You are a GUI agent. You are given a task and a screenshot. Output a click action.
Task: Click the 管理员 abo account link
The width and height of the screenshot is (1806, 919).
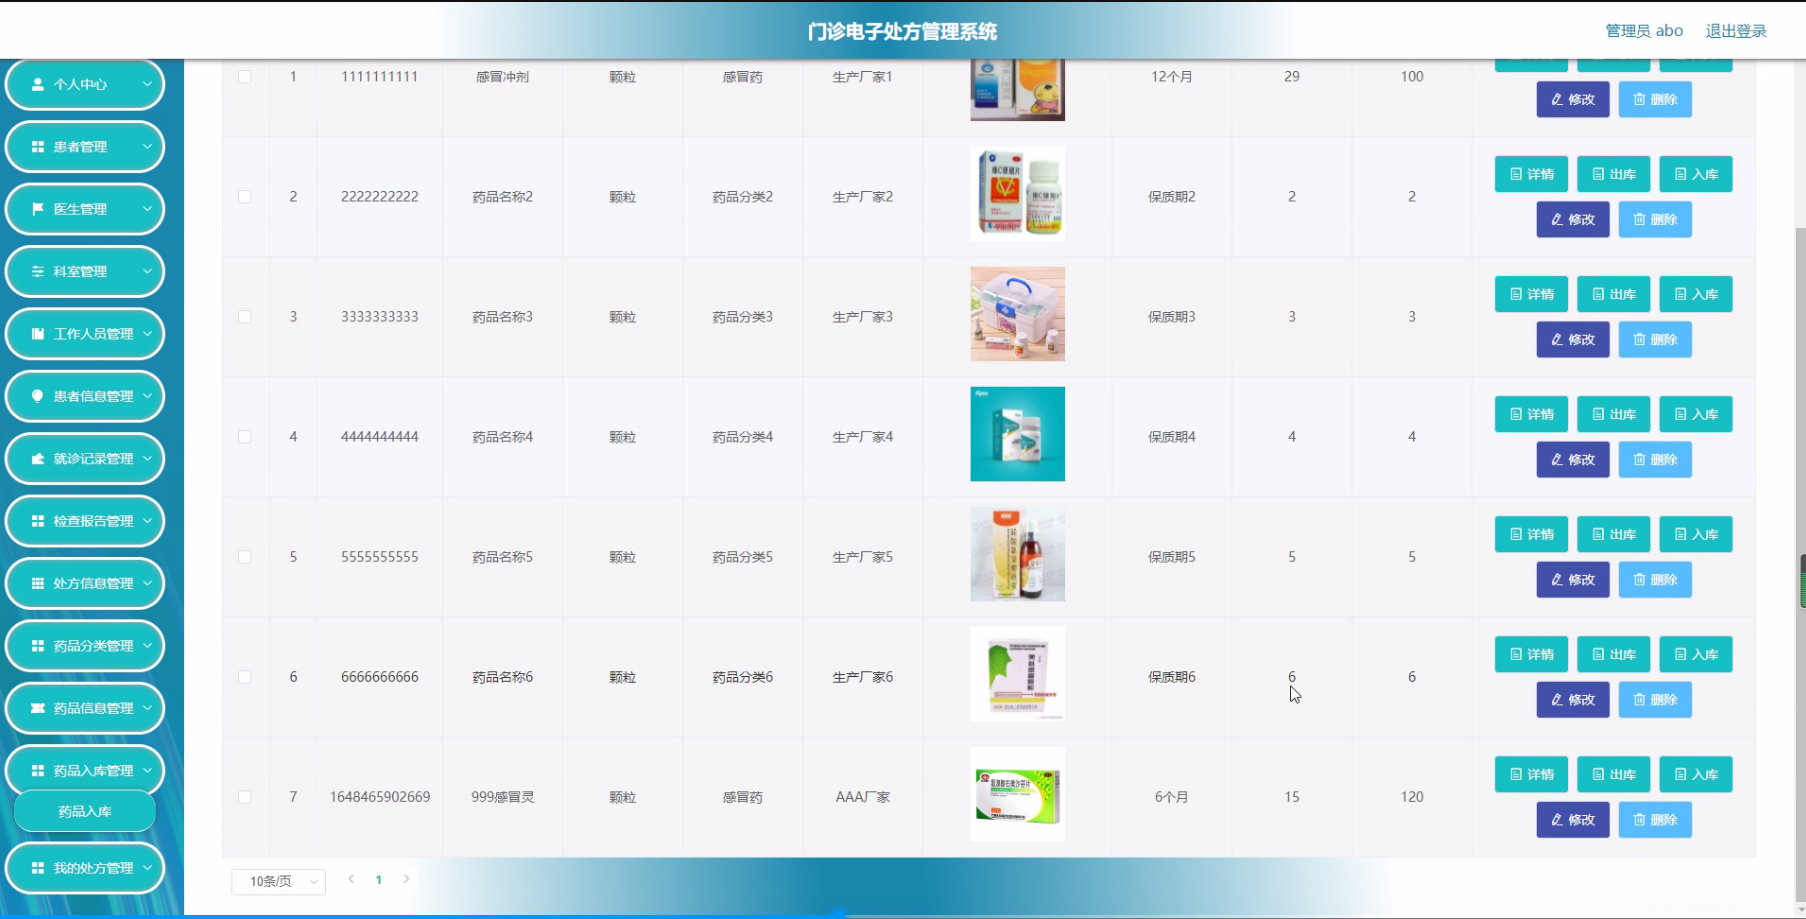pyautogui.click(x=1644, y=31)
